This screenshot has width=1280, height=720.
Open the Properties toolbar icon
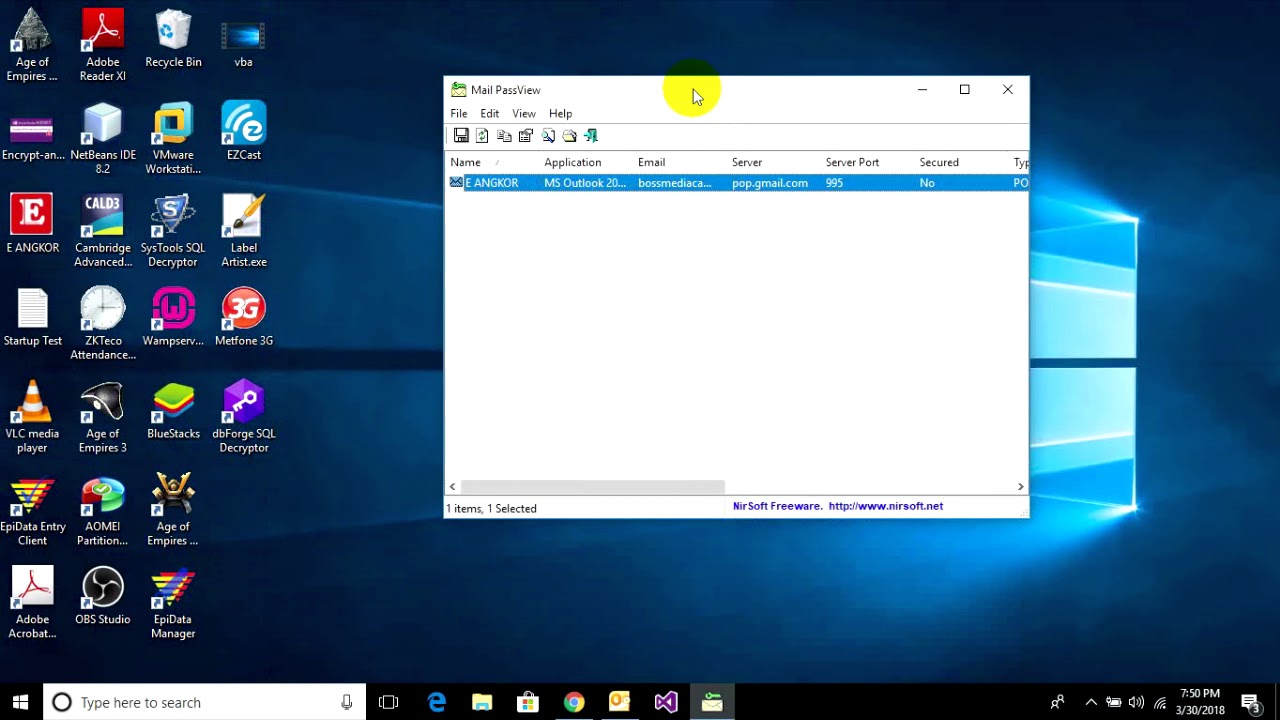tap(526, 135)
